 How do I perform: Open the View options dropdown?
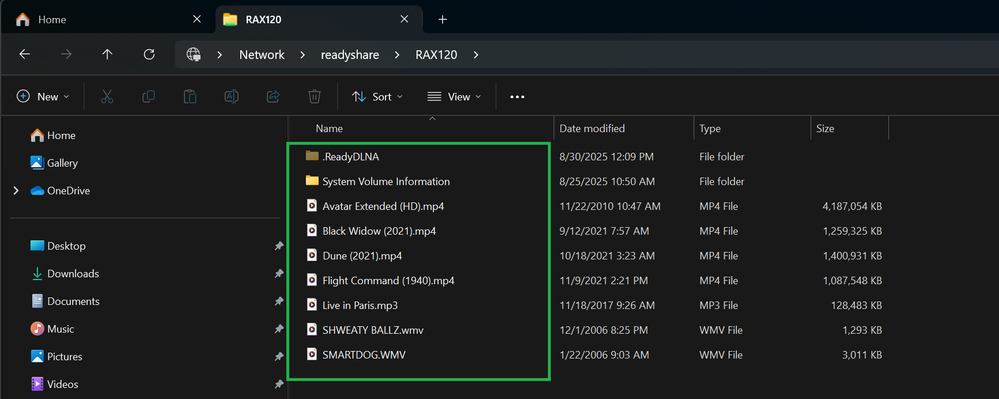point(454,97)
